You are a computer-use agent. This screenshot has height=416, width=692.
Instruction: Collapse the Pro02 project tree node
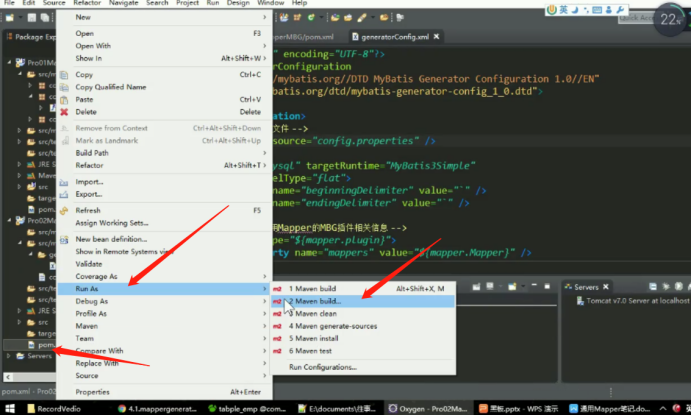tap(9, 220)
